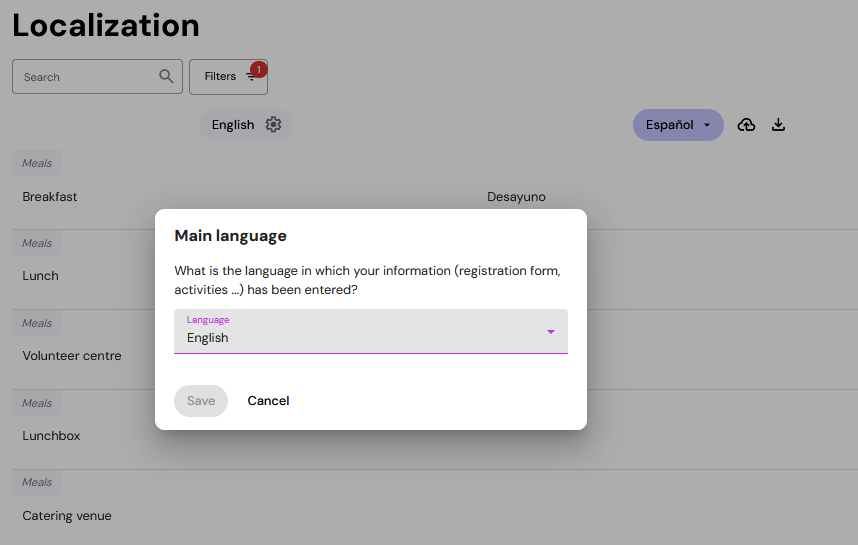858x545 pixels.
Task: Click the Save button
Action: click(x=201, y=401)
